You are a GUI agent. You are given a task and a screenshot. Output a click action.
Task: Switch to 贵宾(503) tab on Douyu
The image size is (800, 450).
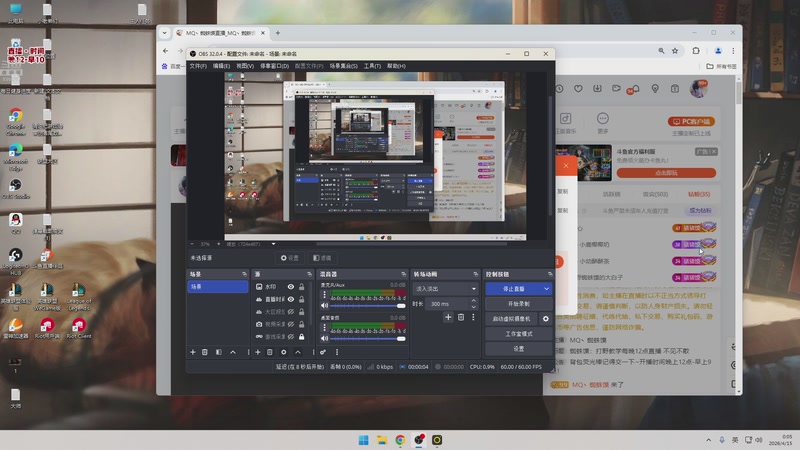pyautogui.click(x=655, y=194)
